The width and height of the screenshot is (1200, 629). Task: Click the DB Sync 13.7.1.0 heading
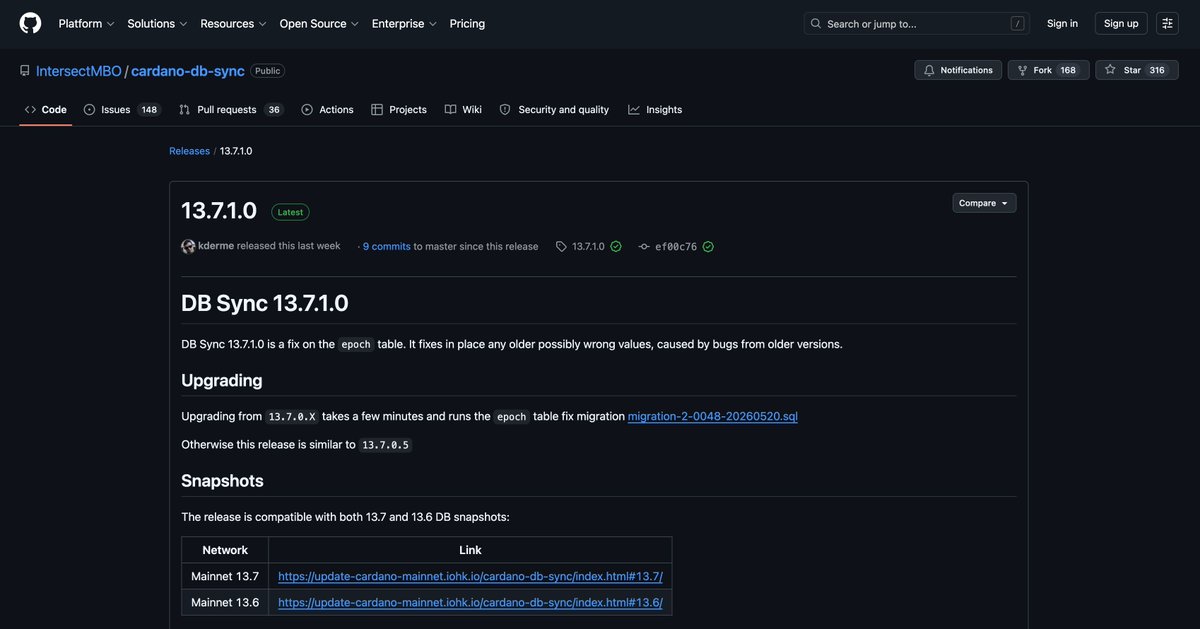pyautogui.click(x=265, y=303)
